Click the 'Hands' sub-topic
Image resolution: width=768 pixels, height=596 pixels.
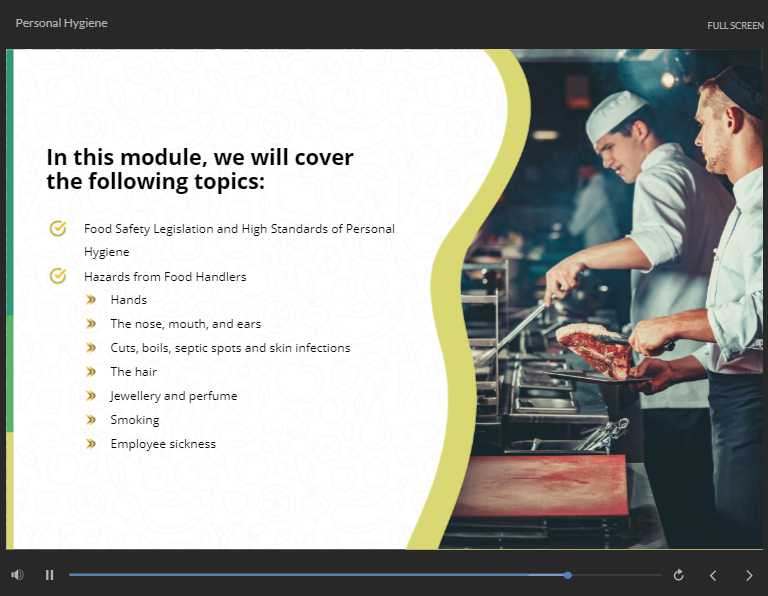click(128, 300)
